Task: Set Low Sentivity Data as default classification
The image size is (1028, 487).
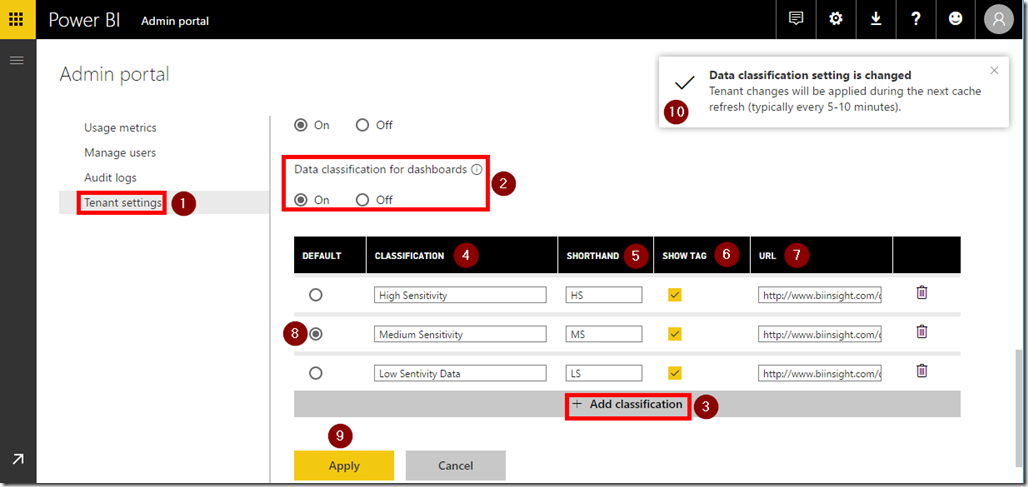Action: (316, 373)
